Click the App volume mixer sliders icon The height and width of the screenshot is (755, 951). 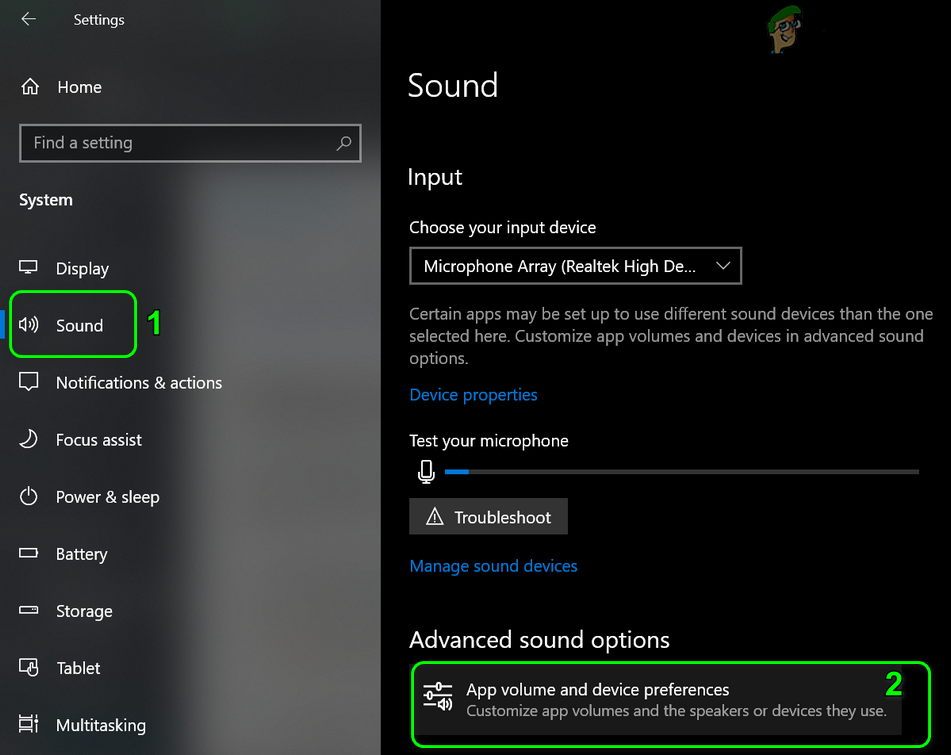tap(438, 697)
